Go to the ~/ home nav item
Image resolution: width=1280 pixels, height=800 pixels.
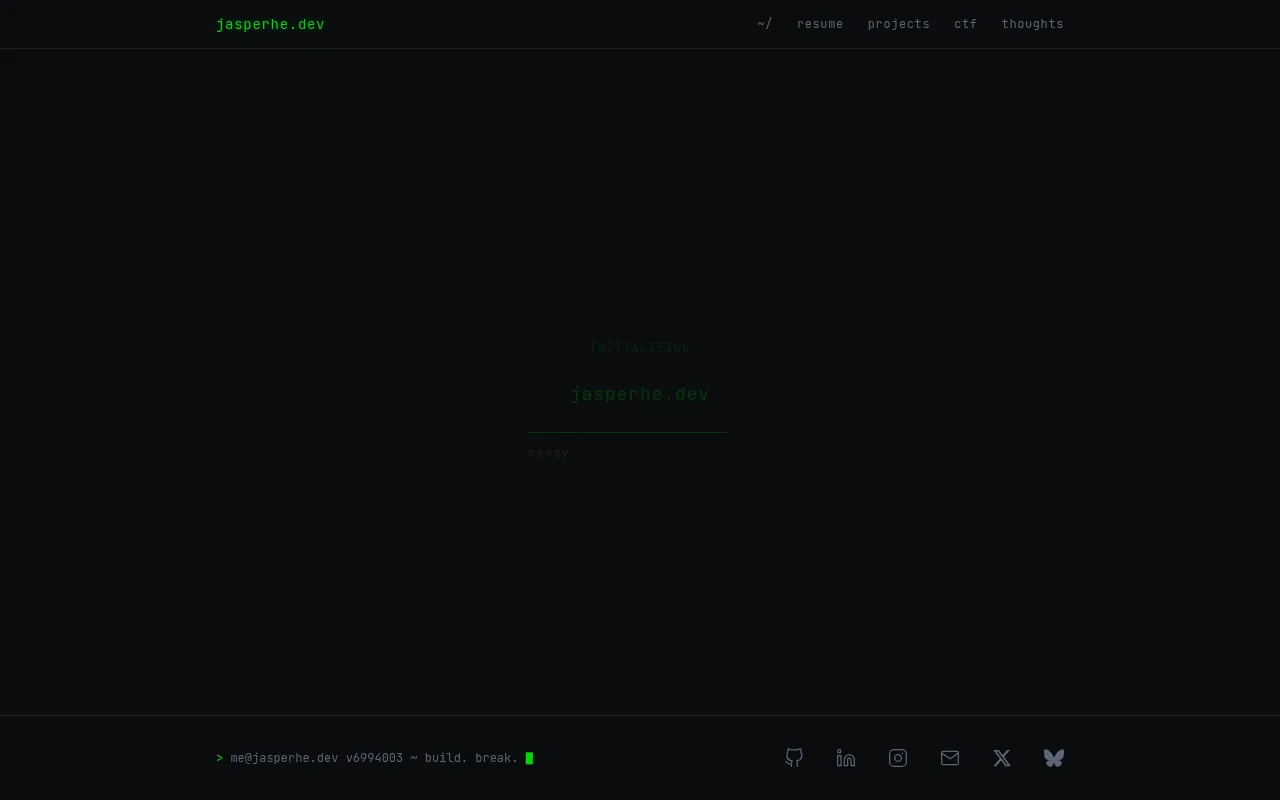(765, 24)
